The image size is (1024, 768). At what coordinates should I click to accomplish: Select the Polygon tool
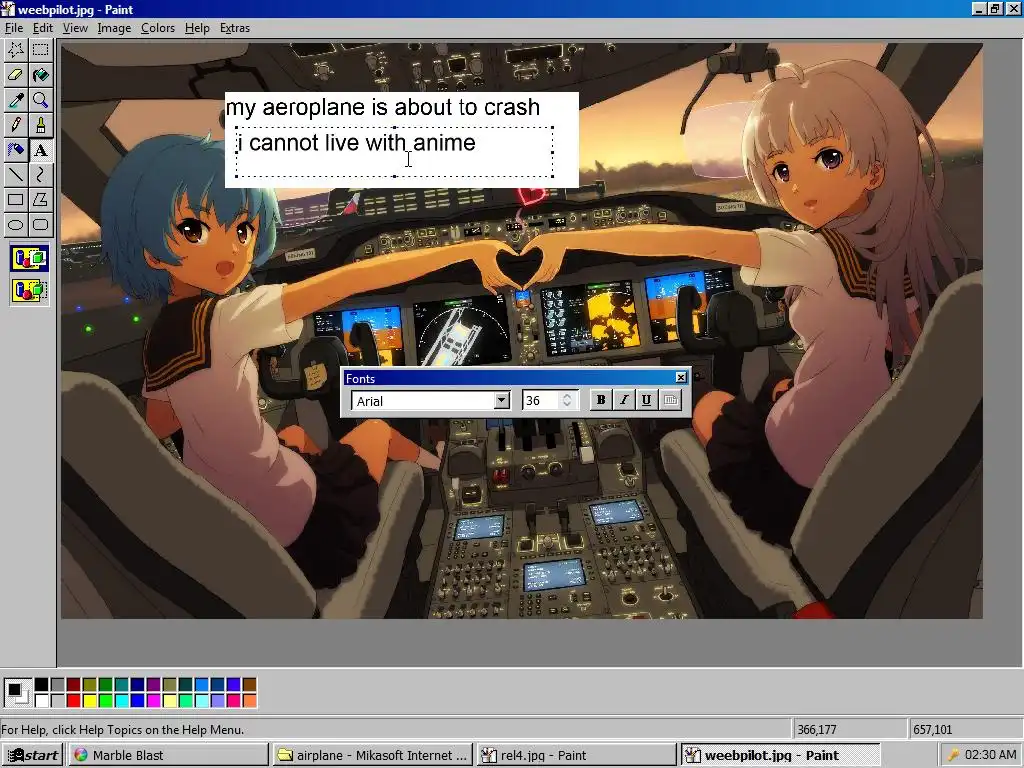coord(40,200)
